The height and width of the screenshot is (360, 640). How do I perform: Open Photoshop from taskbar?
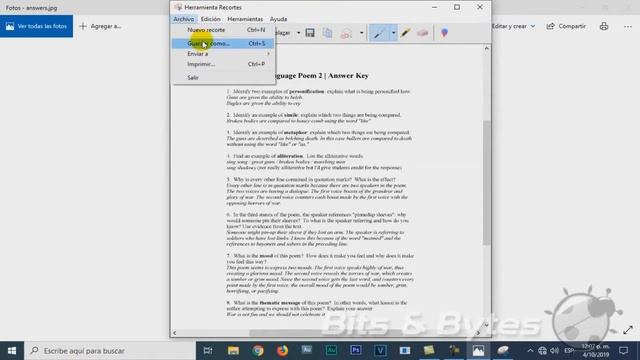click(356, 351)
